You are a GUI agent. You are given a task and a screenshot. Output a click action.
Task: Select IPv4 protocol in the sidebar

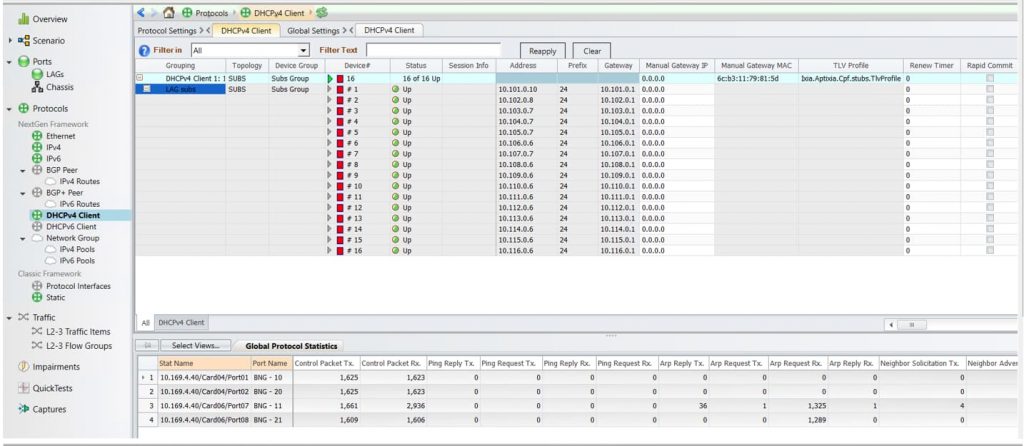(53, 147)
